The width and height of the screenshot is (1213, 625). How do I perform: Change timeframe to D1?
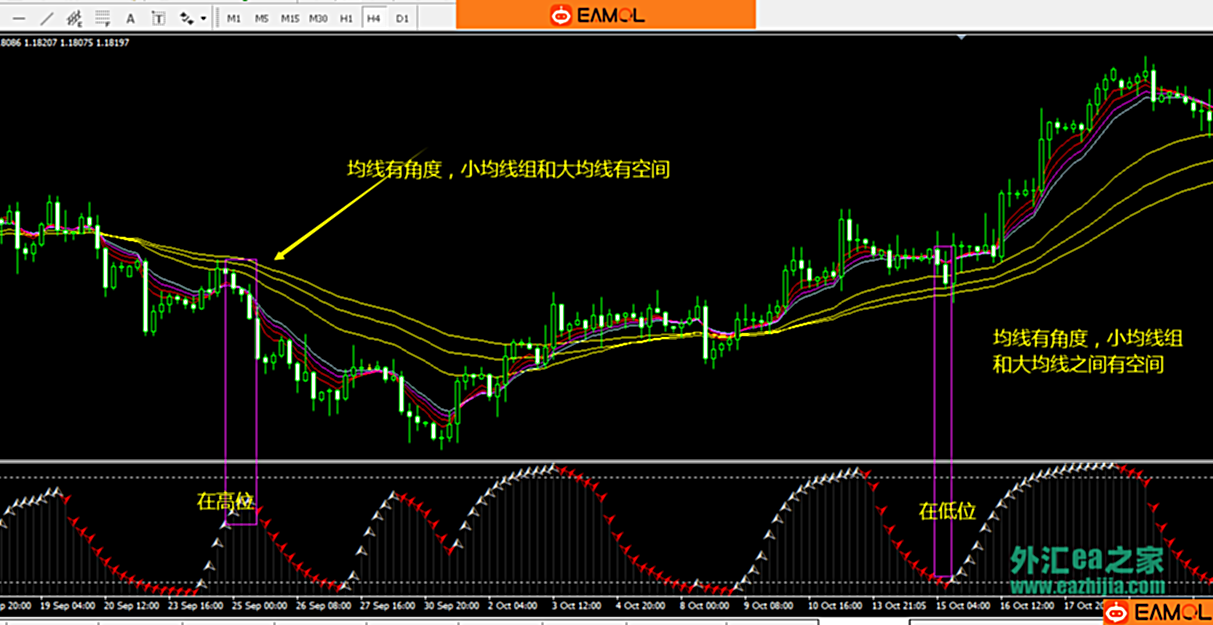[402, 18]
